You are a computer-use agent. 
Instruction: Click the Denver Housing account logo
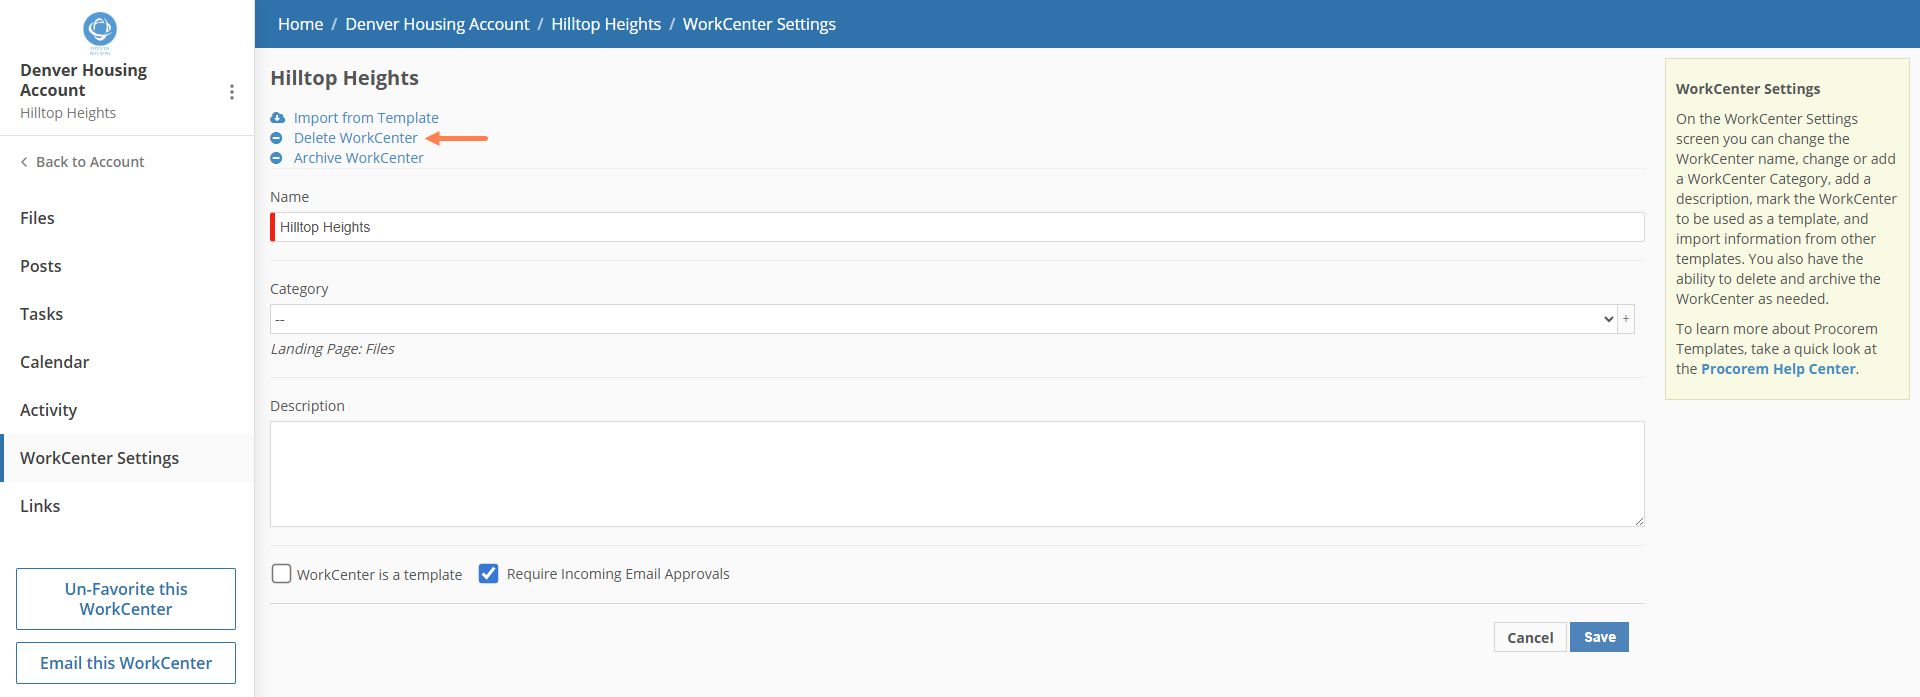tap(100, 32)
